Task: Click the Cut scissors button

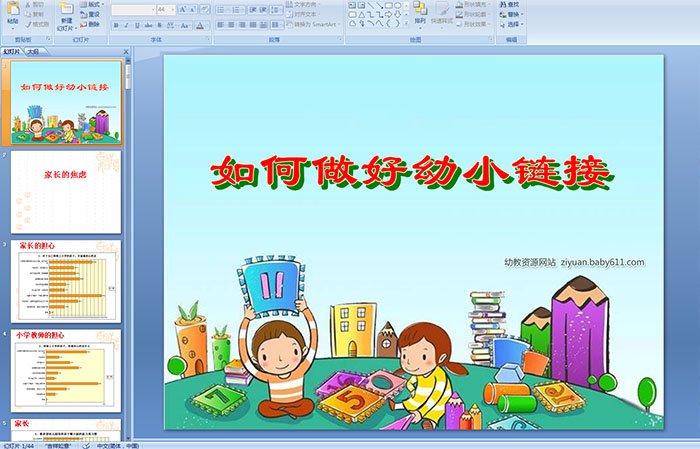Action: pyautogui.click(x=34, y=4)
